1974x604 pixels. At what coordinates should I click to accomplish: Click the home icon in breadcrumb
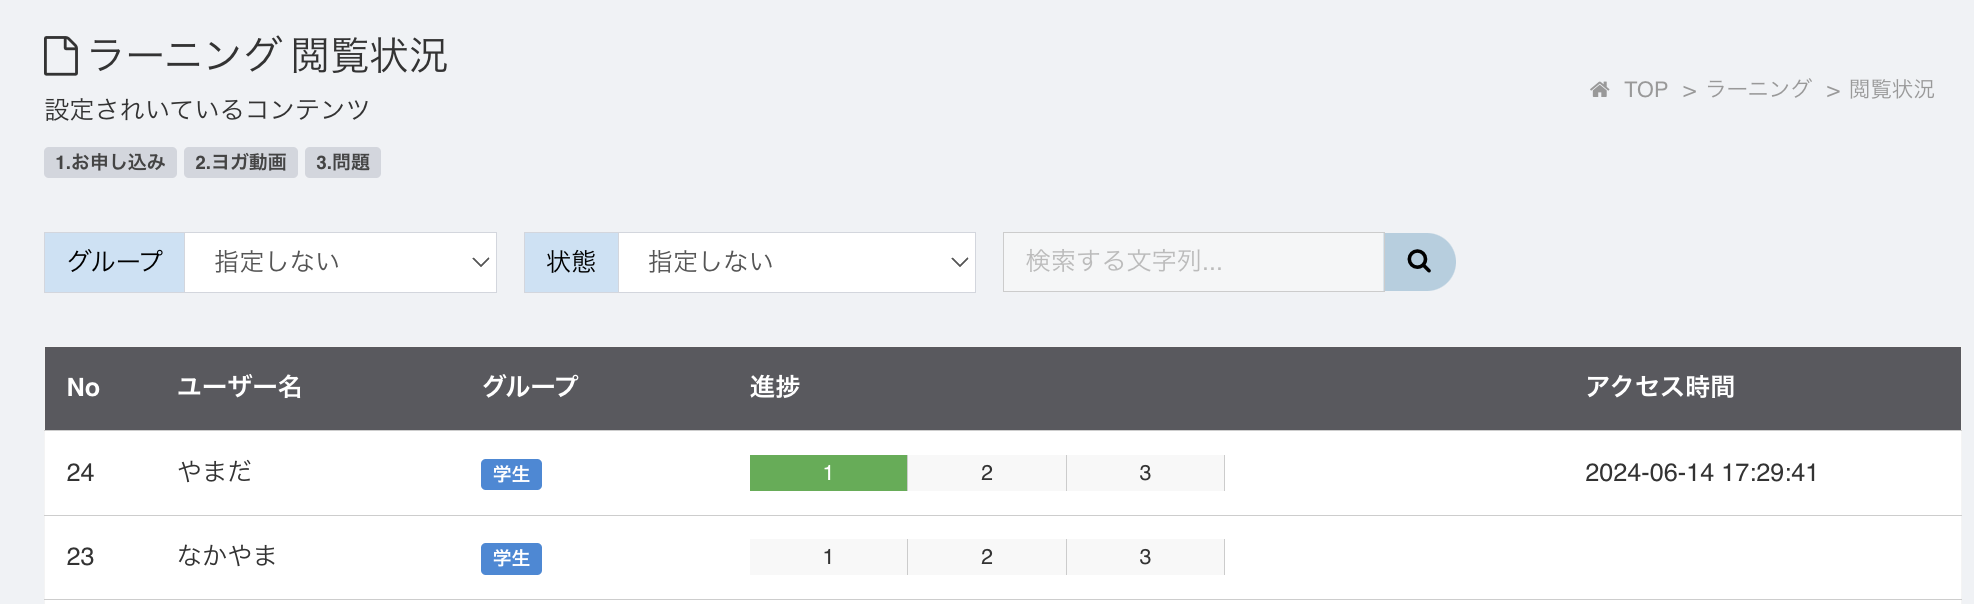pos(1600,90)
